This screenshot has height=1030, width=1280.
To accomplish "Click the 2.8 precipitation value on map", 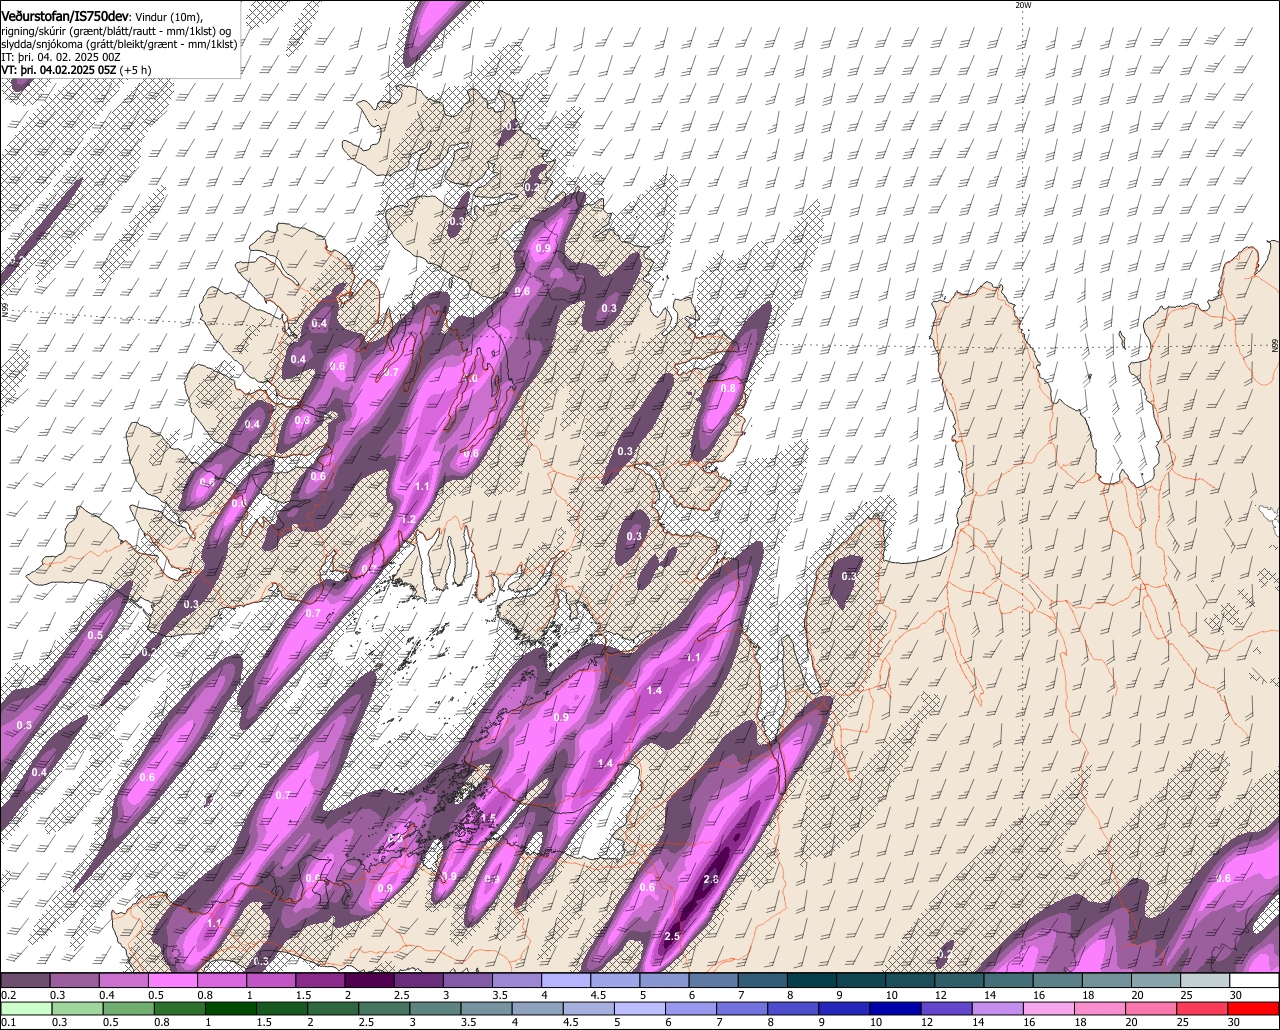I will point(712,879).
